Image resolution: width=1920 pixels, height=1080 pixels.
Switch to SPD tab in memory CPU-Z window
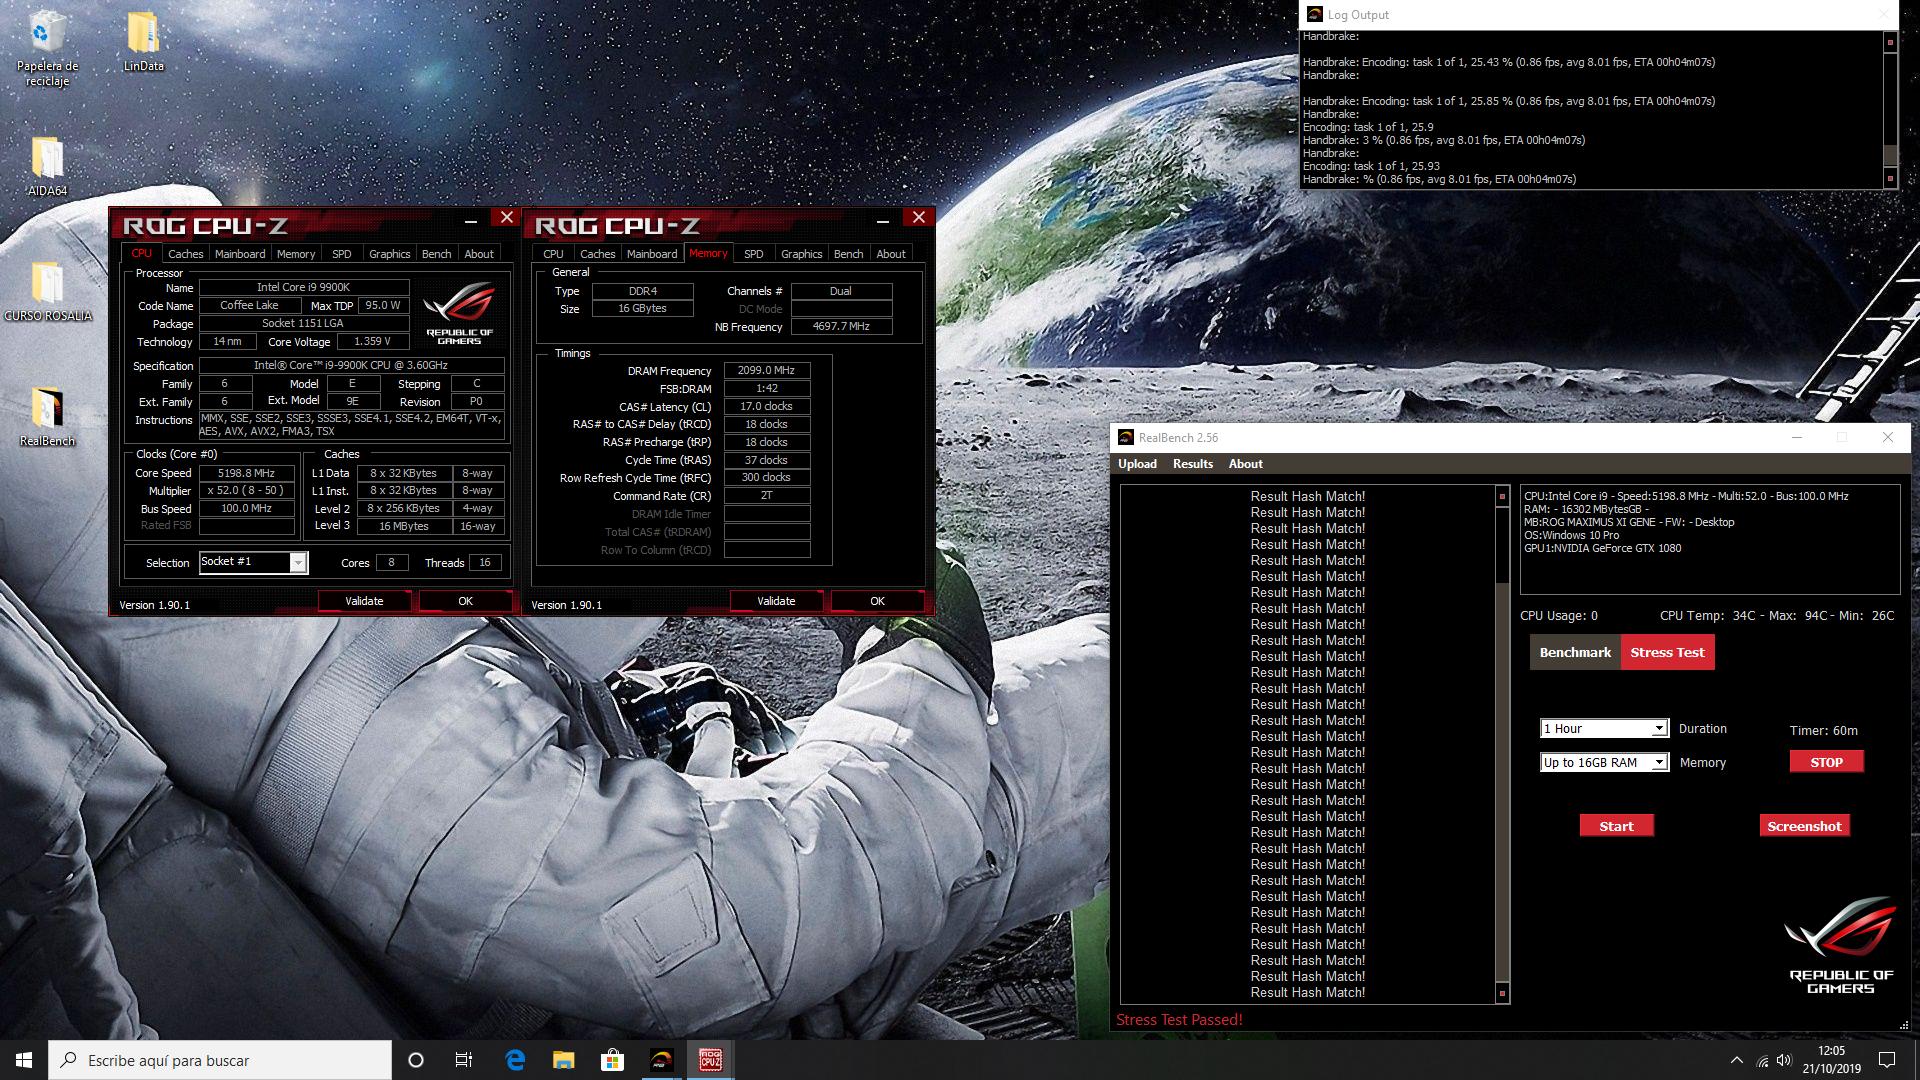pyautogui.click(x=753, y=254)
